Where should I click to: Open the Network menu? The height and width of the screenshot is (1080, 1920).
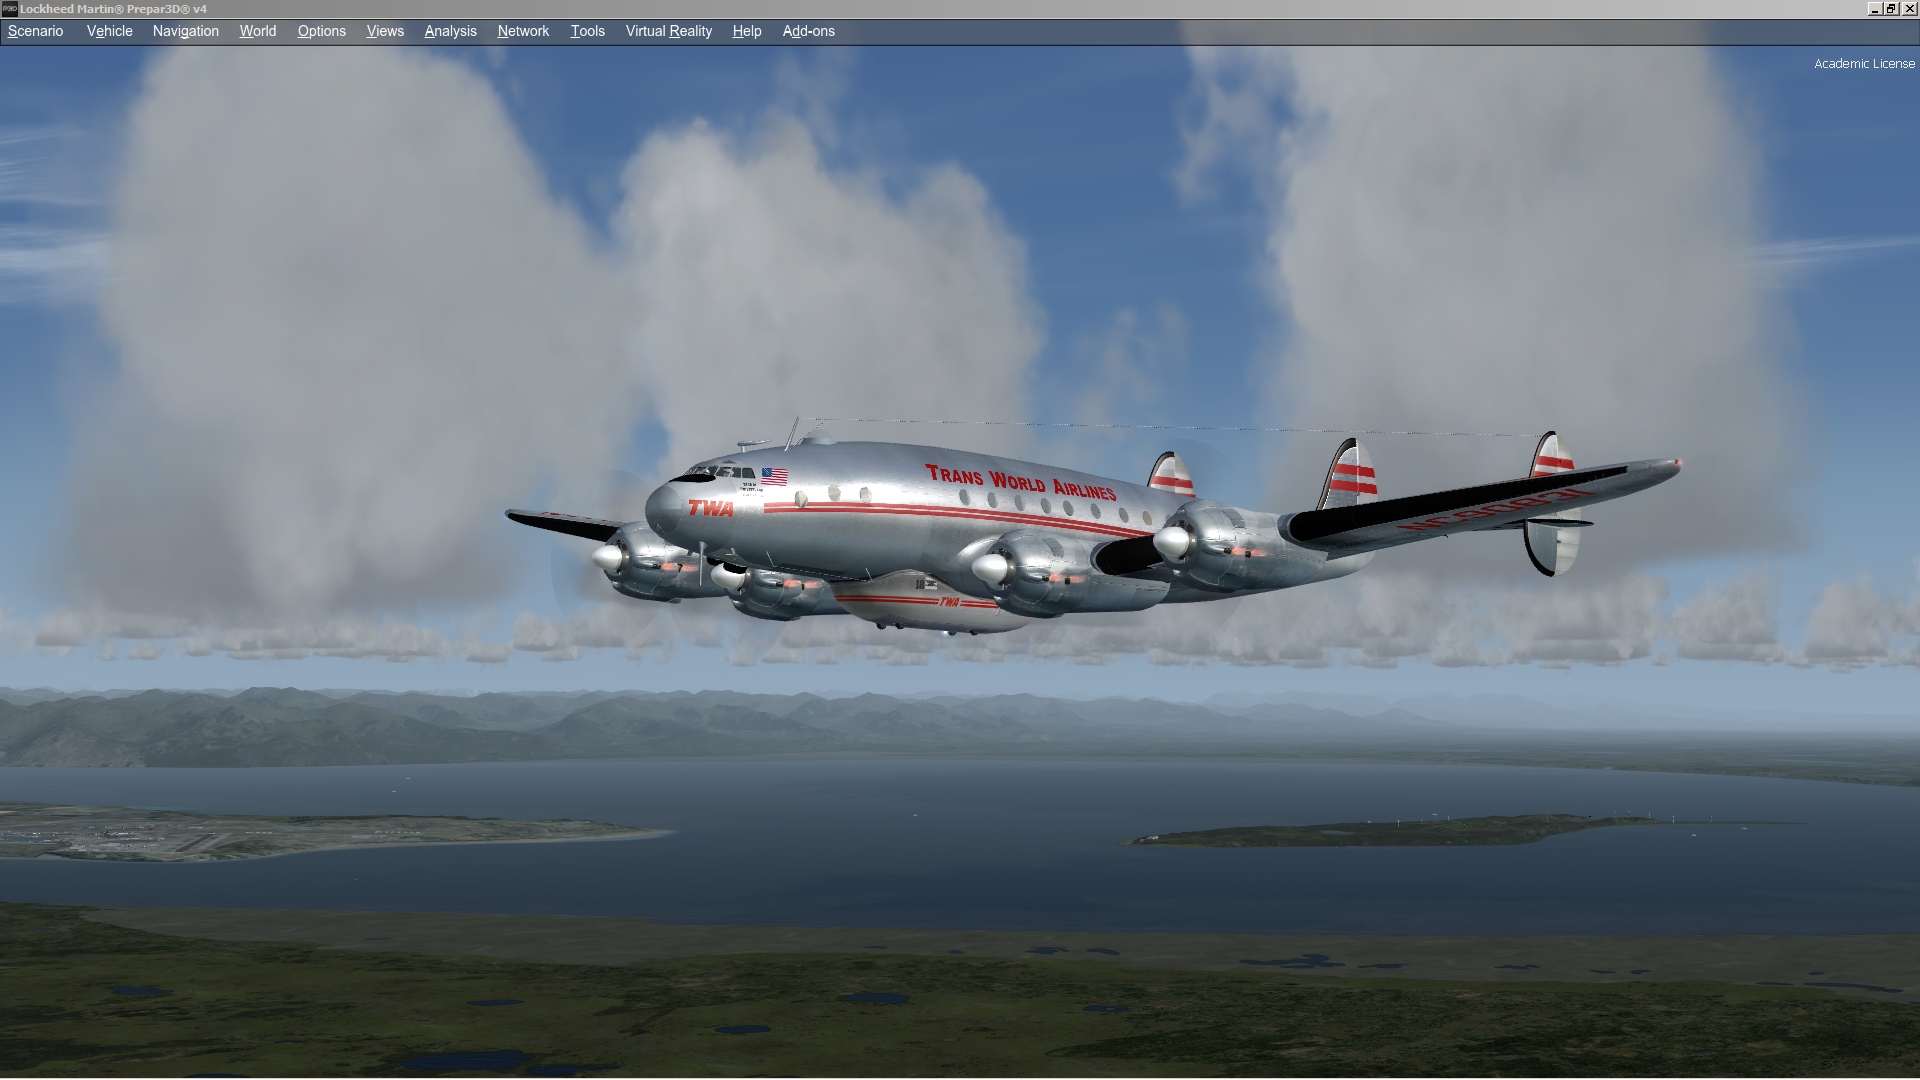tap(523, 31)
